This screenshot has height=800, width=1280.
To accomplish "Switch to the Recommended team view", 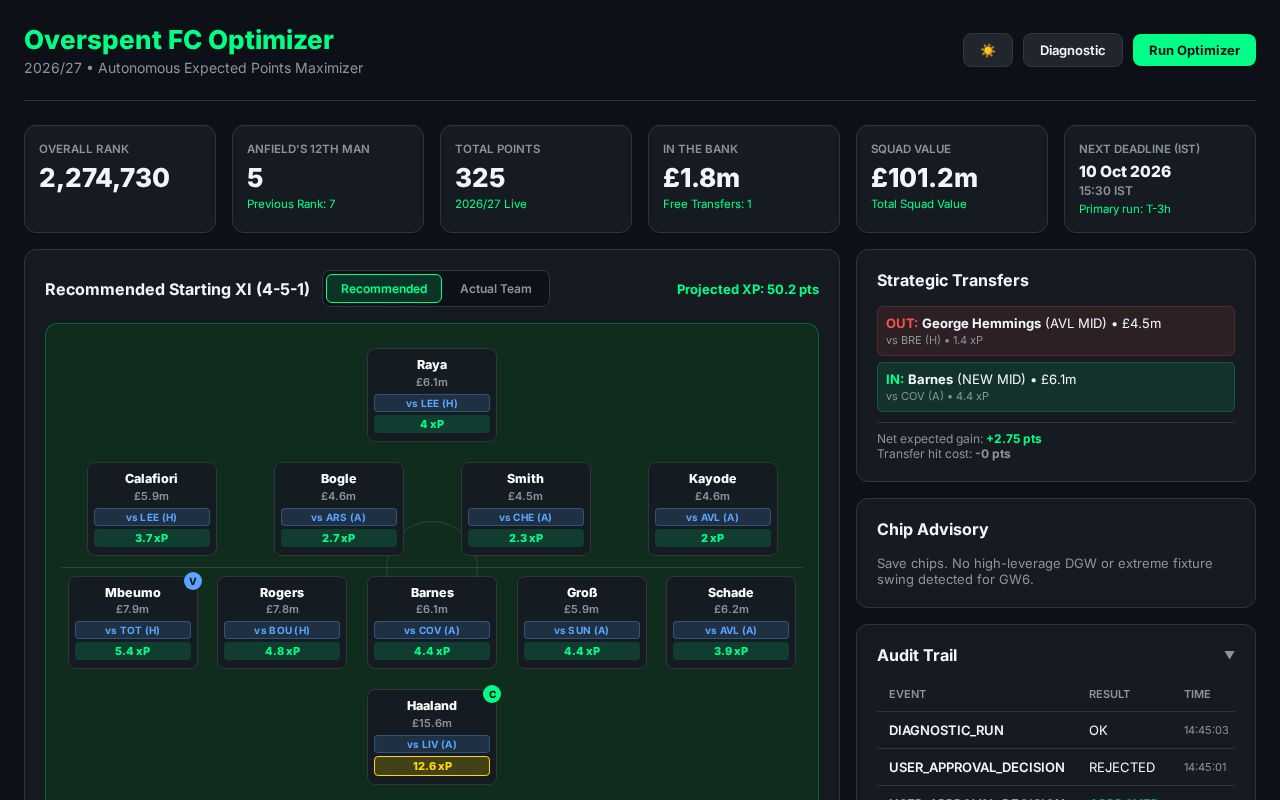I will click(384, 289).
